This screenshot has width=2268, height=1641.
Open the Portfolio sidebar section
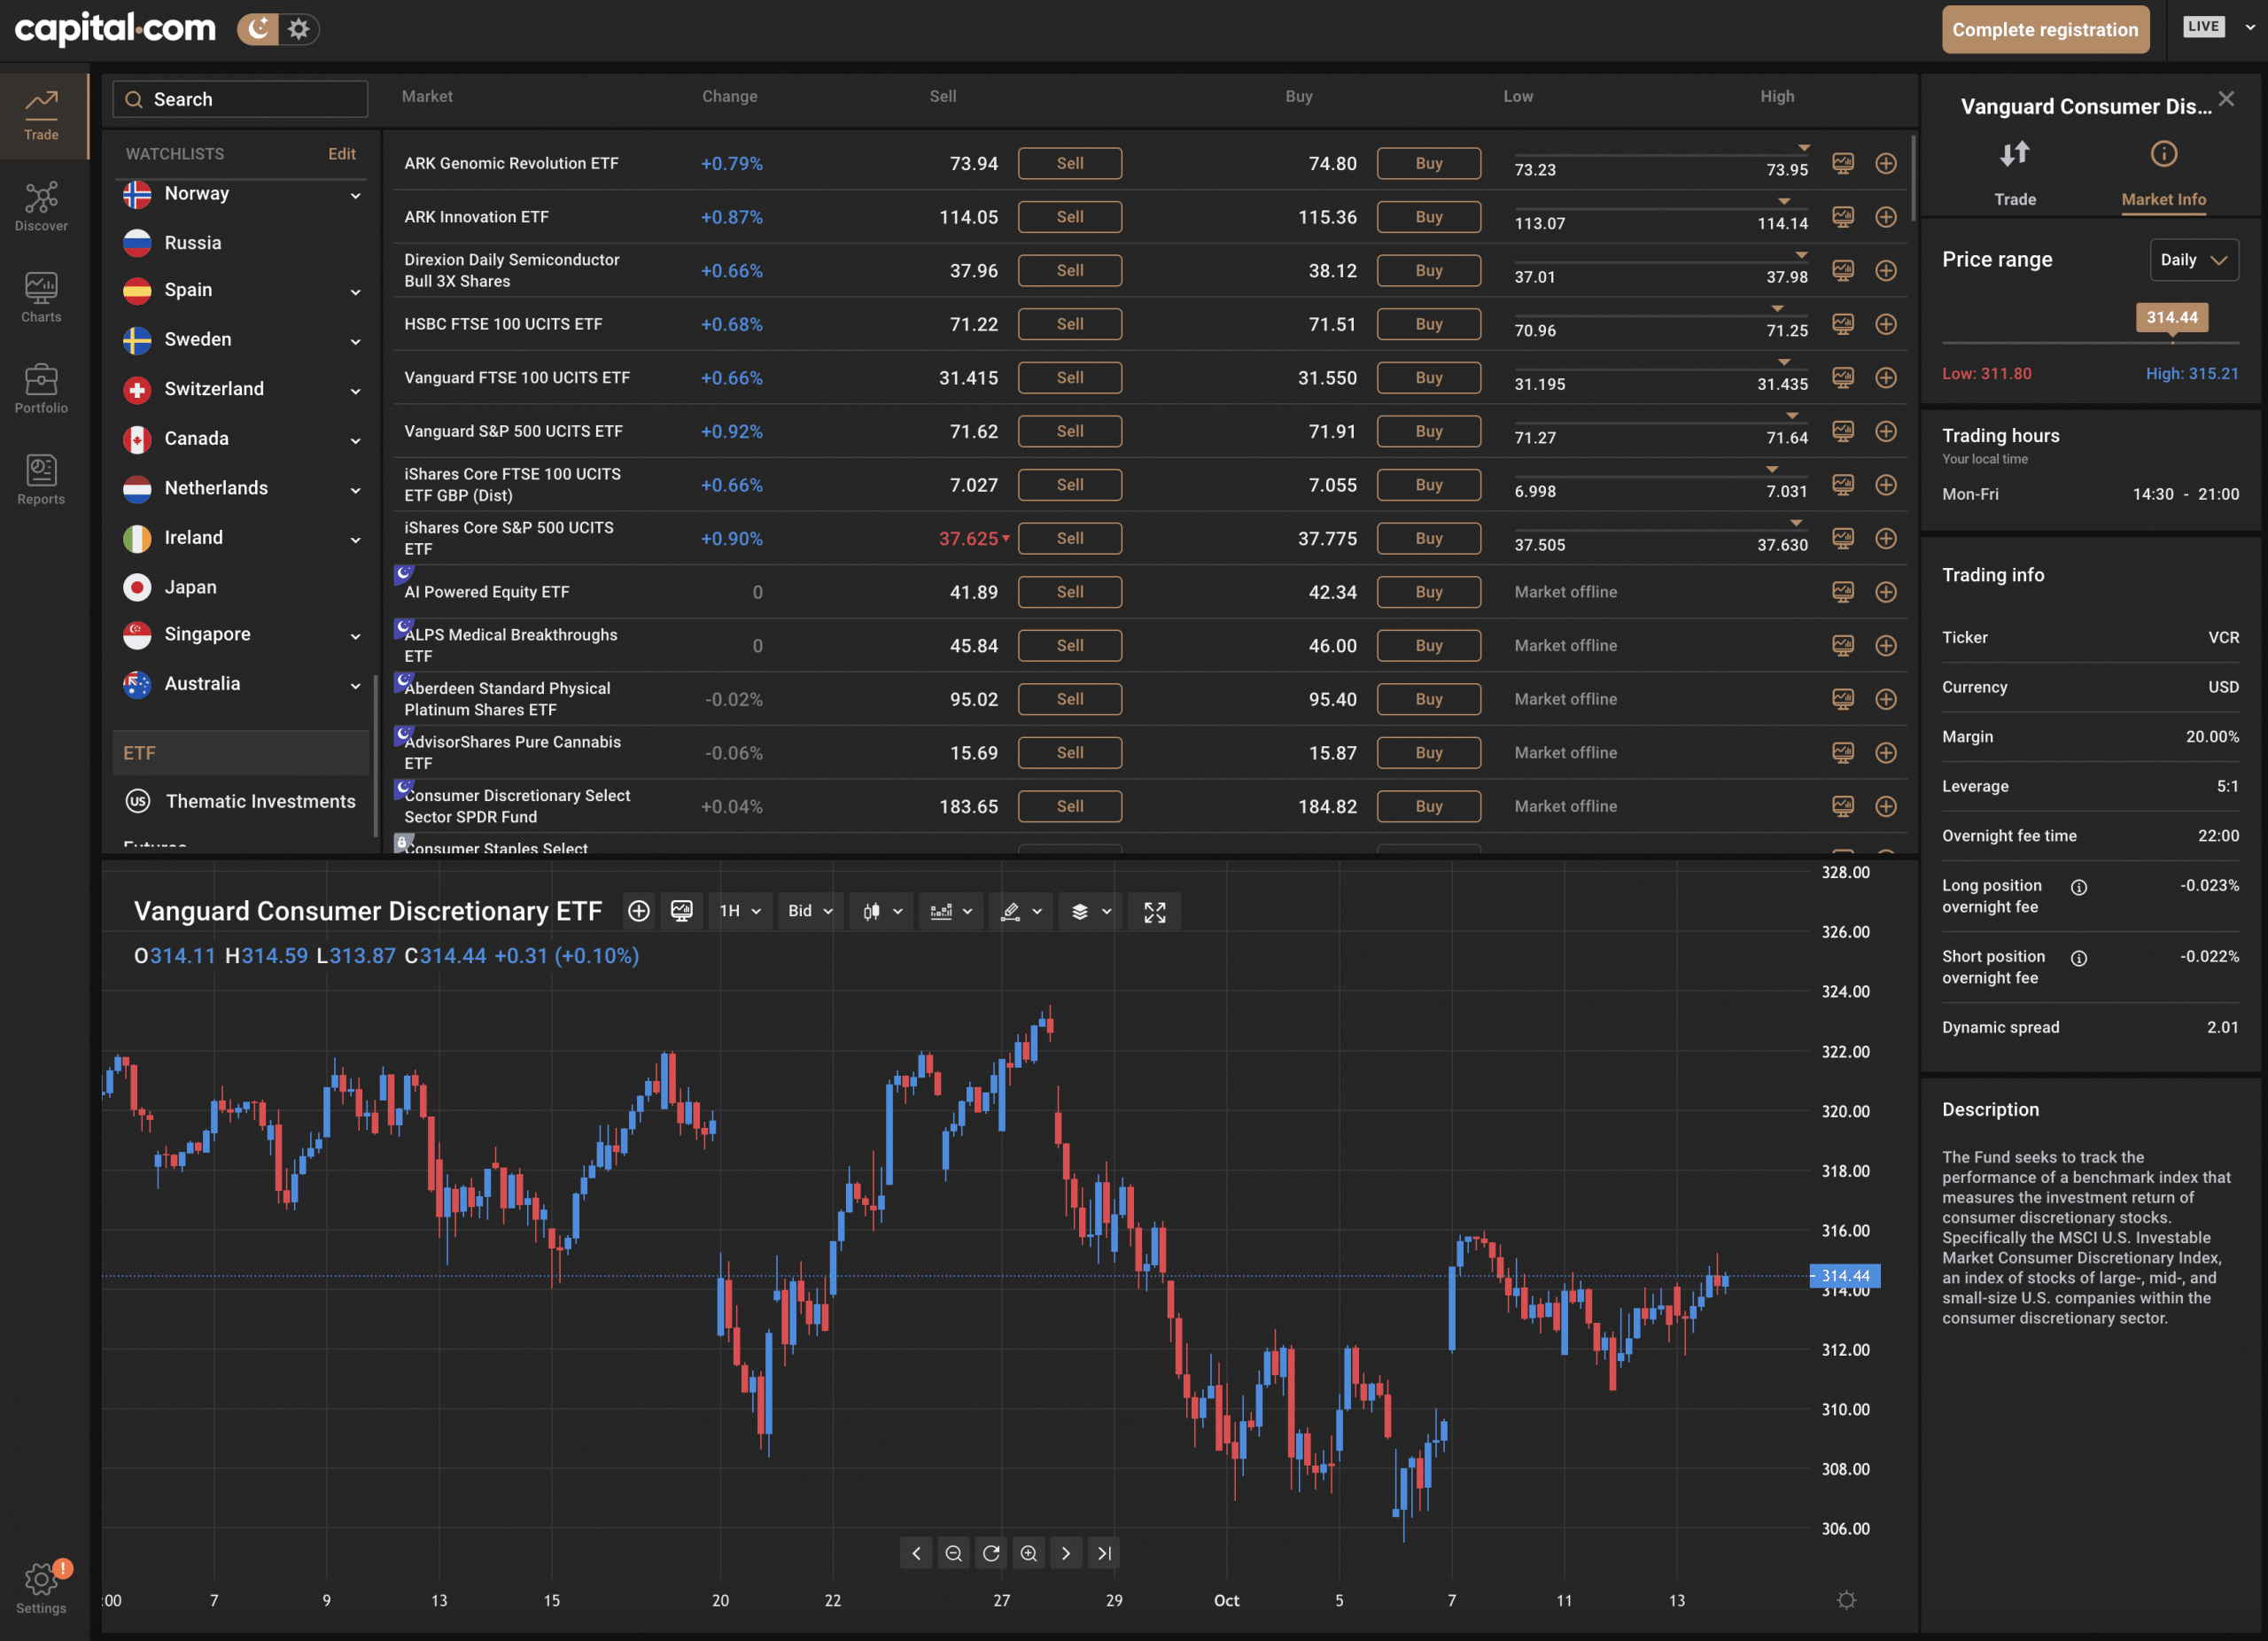[41, 389]
